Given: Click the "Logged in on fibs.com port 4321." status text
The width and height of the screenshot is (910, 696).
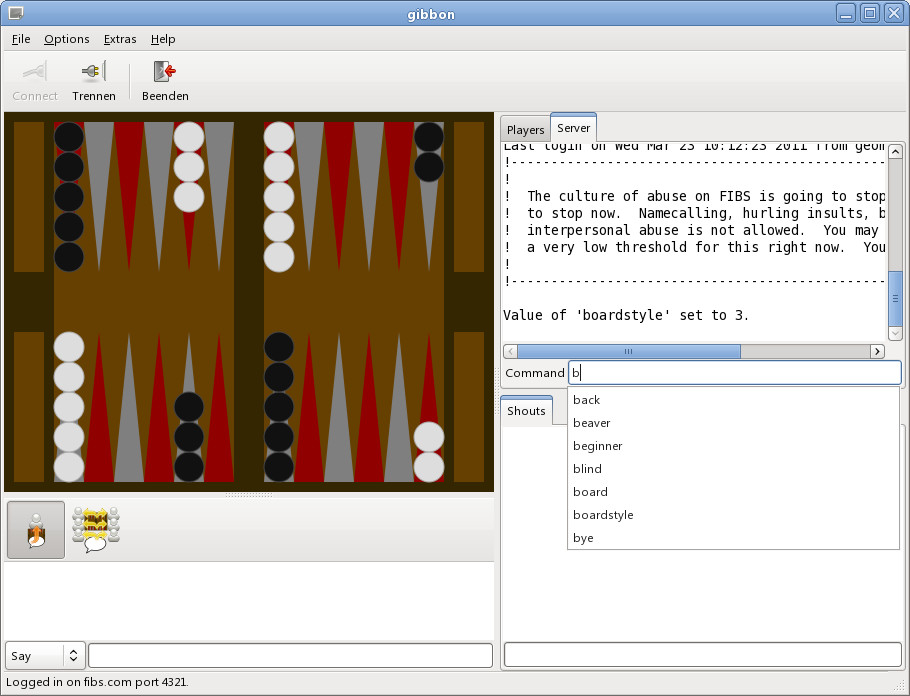Looking at the screenshot, I should tap(97, 682).
